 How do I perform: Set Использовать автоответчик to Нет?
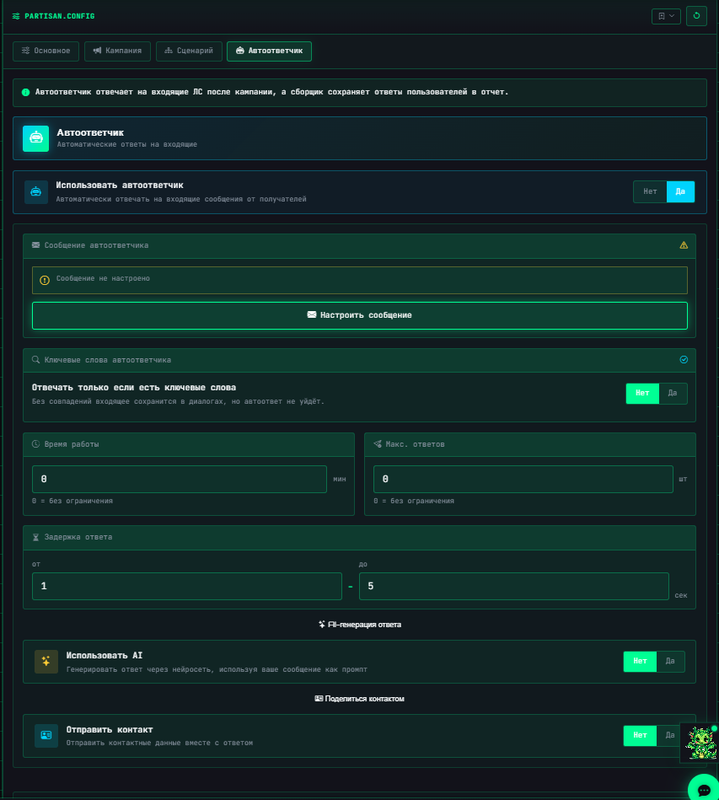(650, 192)
